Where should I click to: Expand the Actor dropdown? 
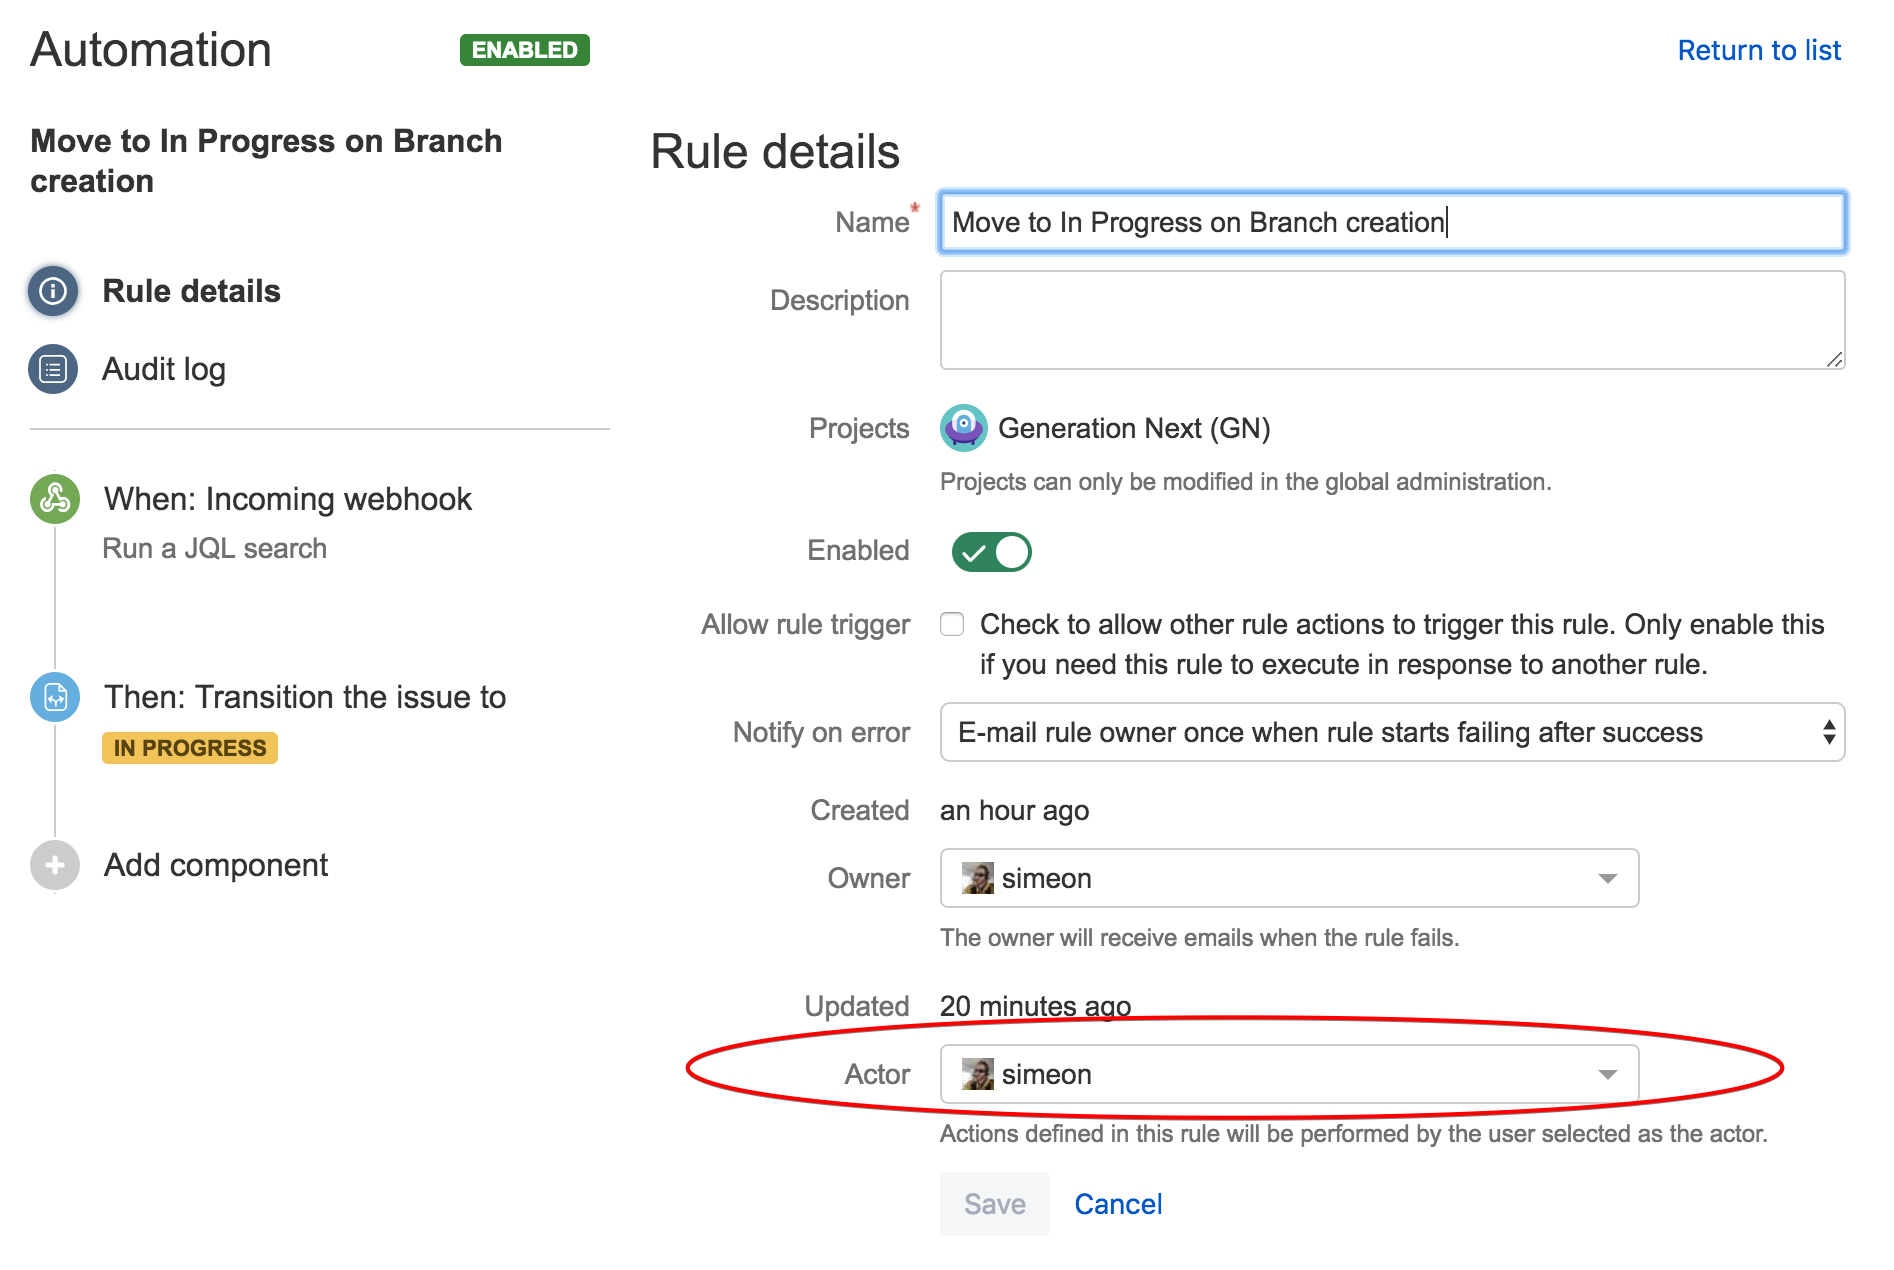(x=1607, y=1074)
